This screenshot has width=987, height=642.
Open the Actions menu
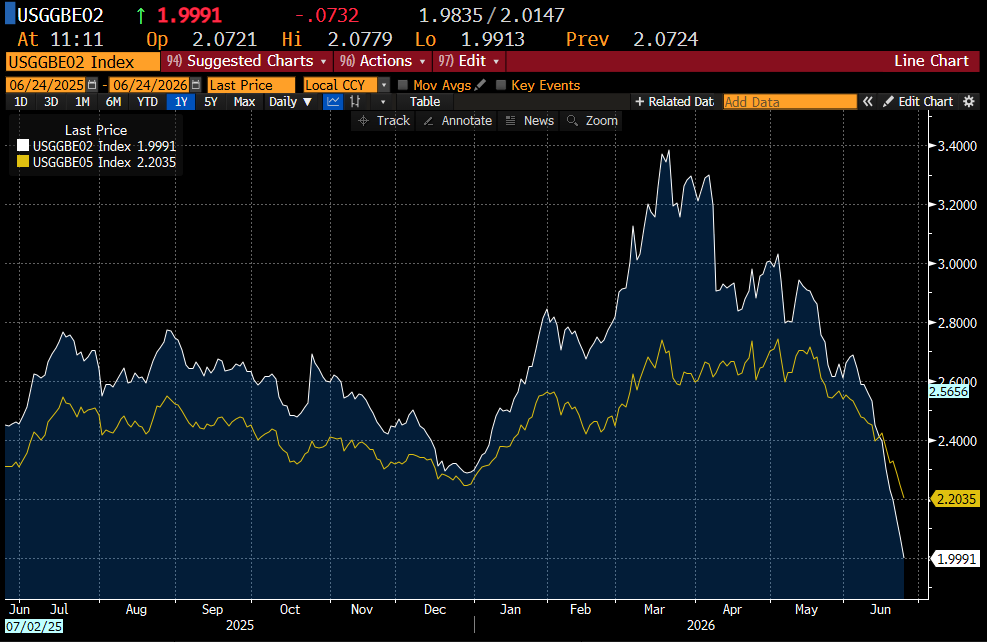click(x=383, y=61)
